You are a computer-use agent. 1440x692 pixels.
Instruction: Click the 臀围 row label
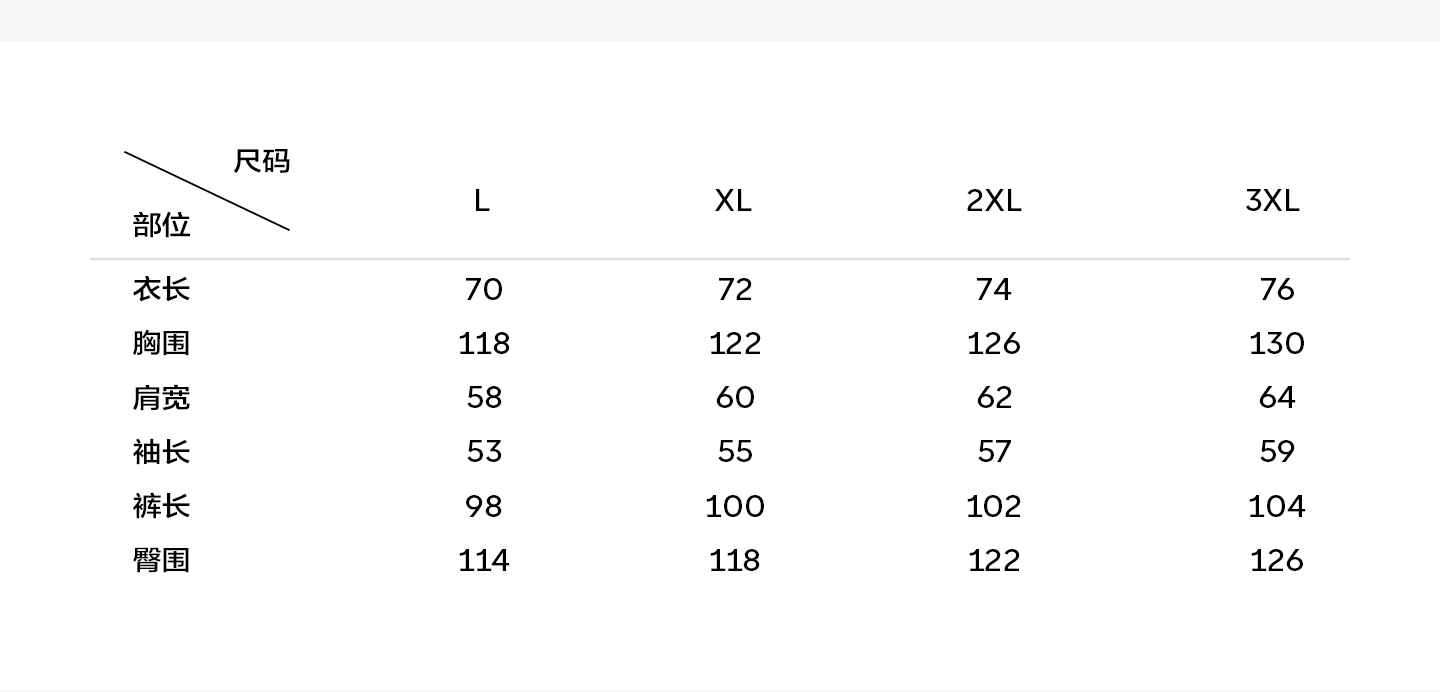161,560
